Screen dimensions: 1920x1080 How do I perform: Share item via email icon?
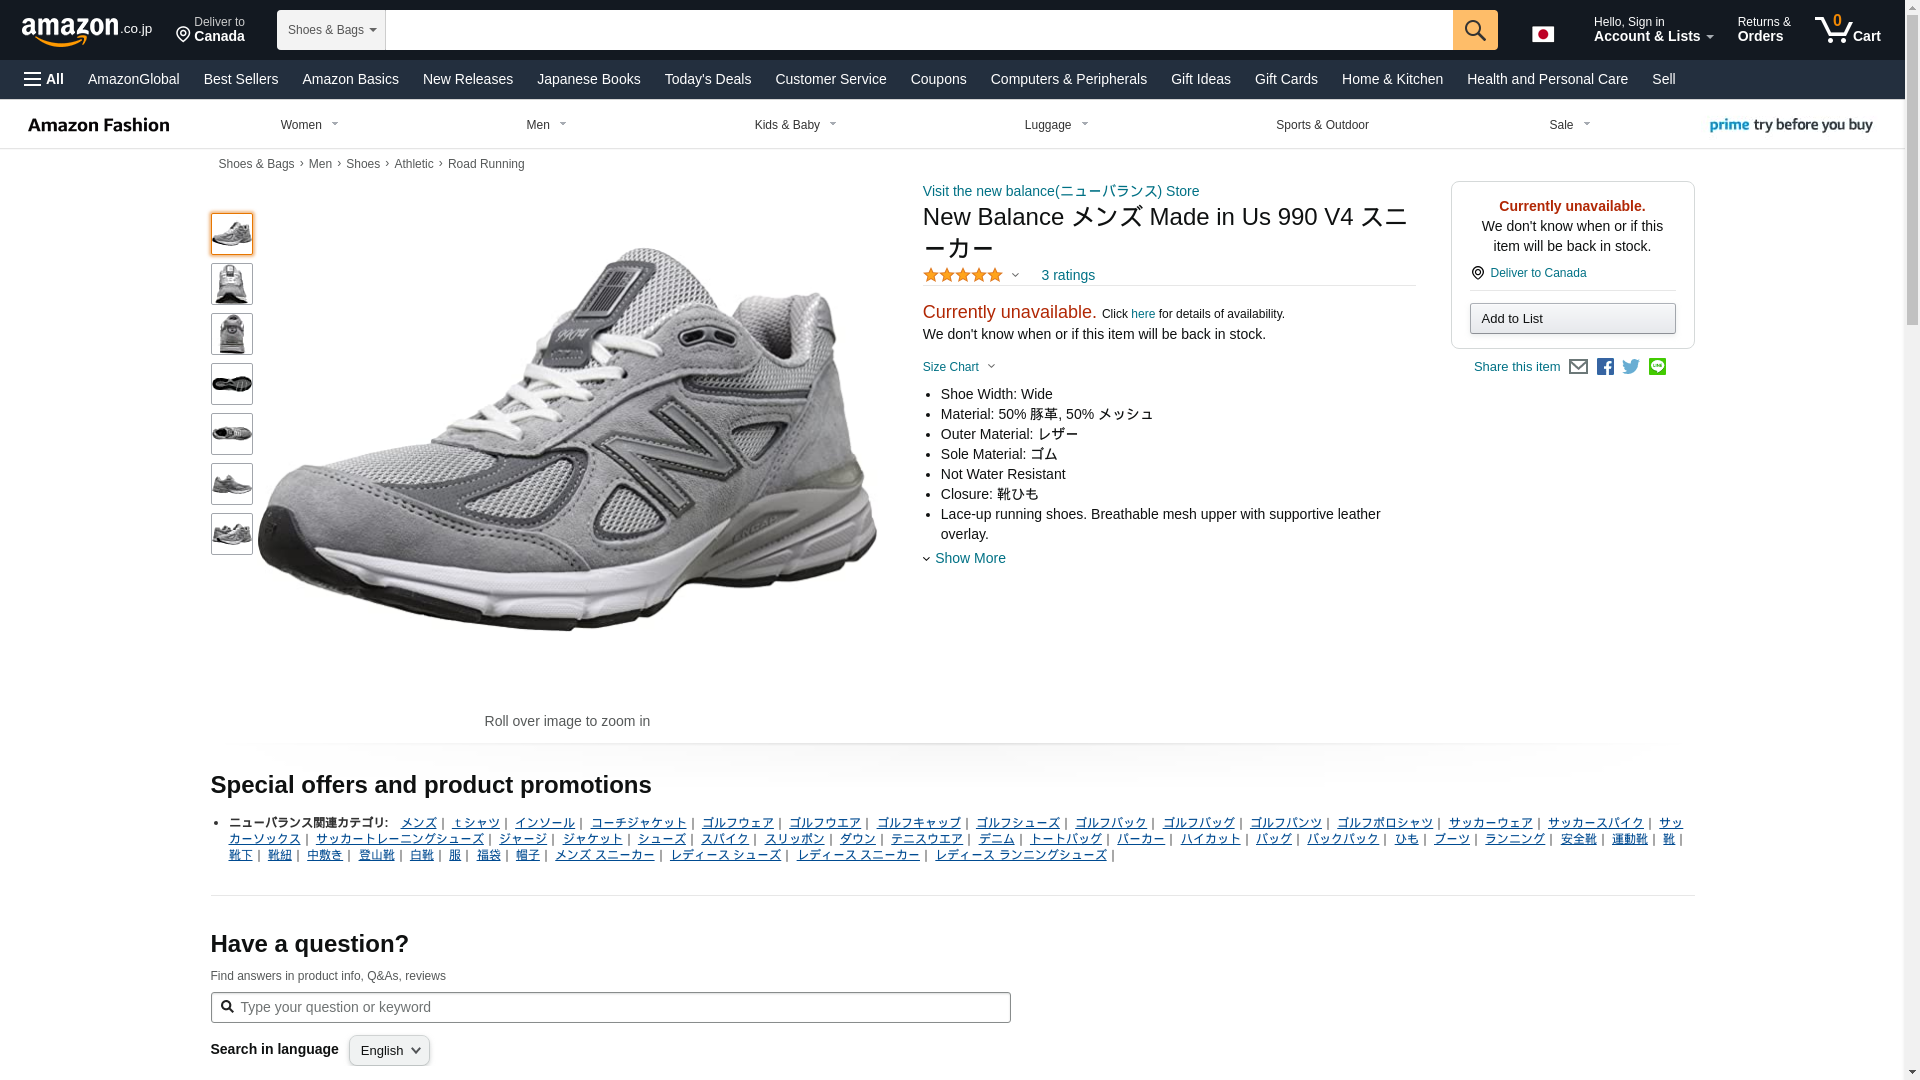(x=1578, y=367)
